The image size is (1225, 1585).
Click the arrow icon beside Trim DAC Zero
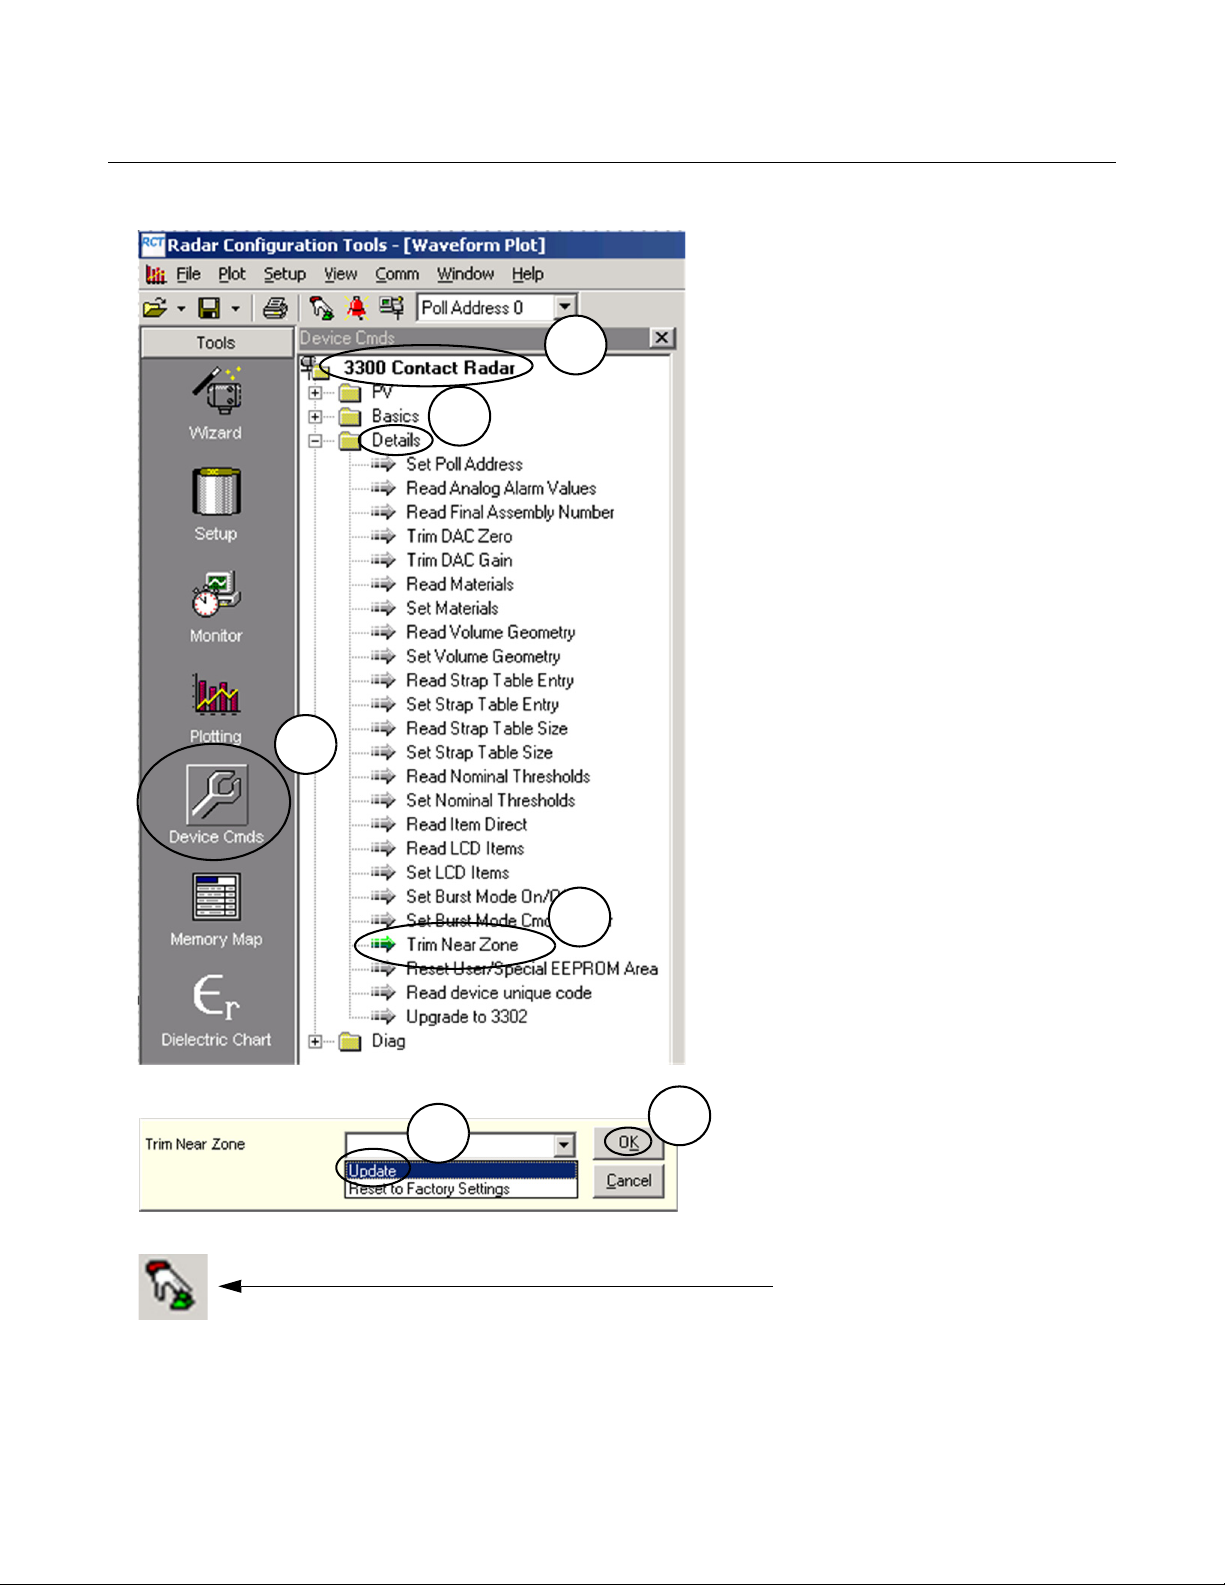click(x=383, y=536)
